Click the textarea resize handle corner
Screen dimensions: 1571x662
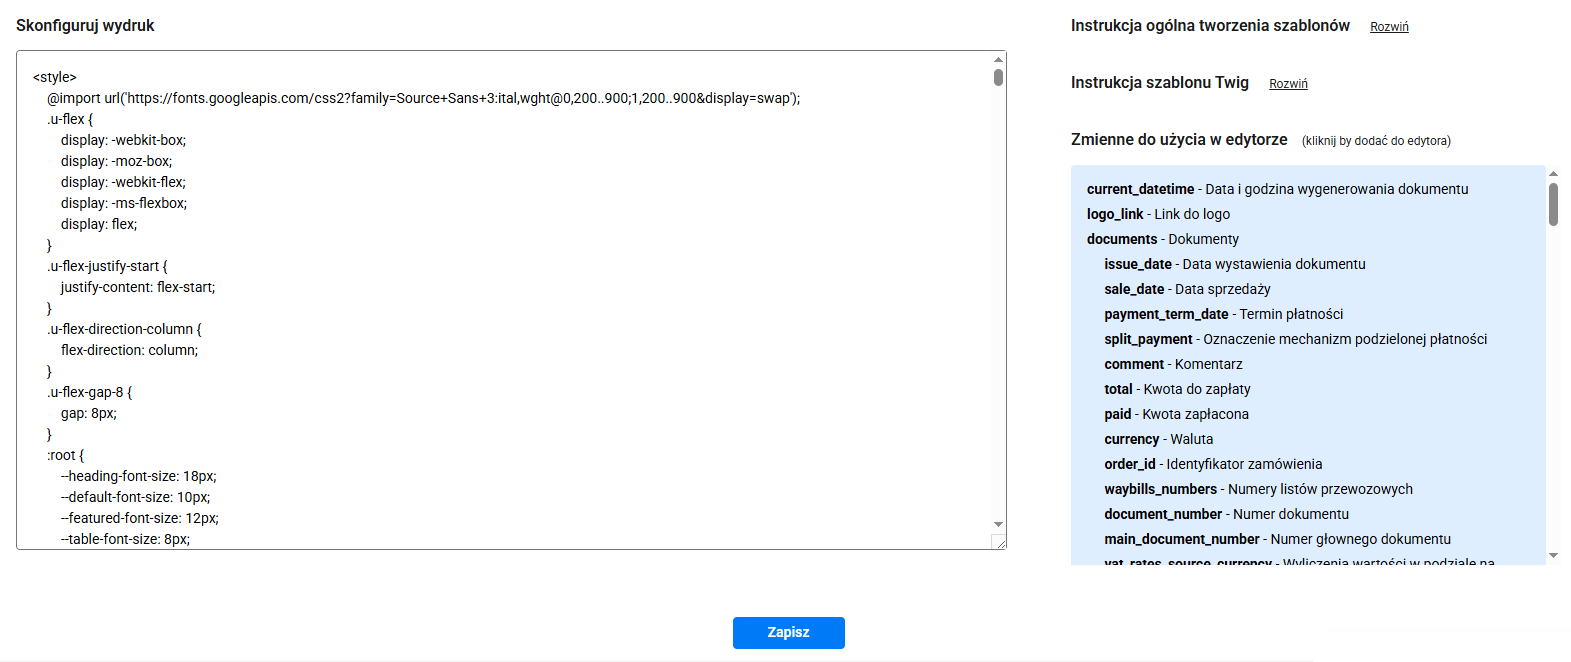point(998,542)
